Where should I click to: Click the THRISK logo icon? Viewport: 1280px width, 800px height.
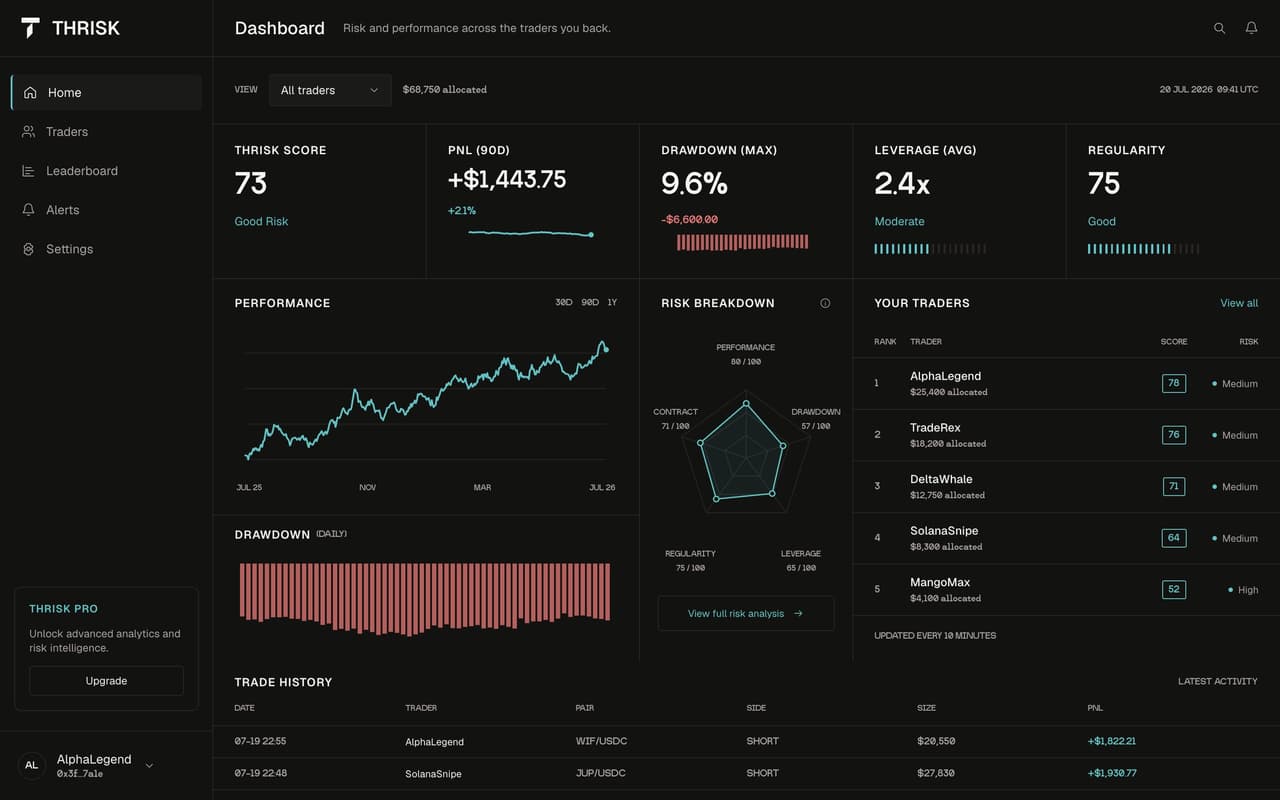pyautogui.click(x=31, y=28)
